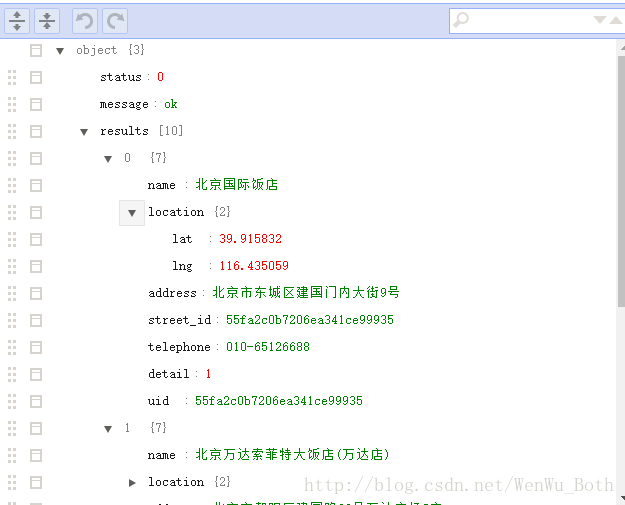Collapse the root object node
This screenshot has width=625, height=505.
(x=60, y=51)
